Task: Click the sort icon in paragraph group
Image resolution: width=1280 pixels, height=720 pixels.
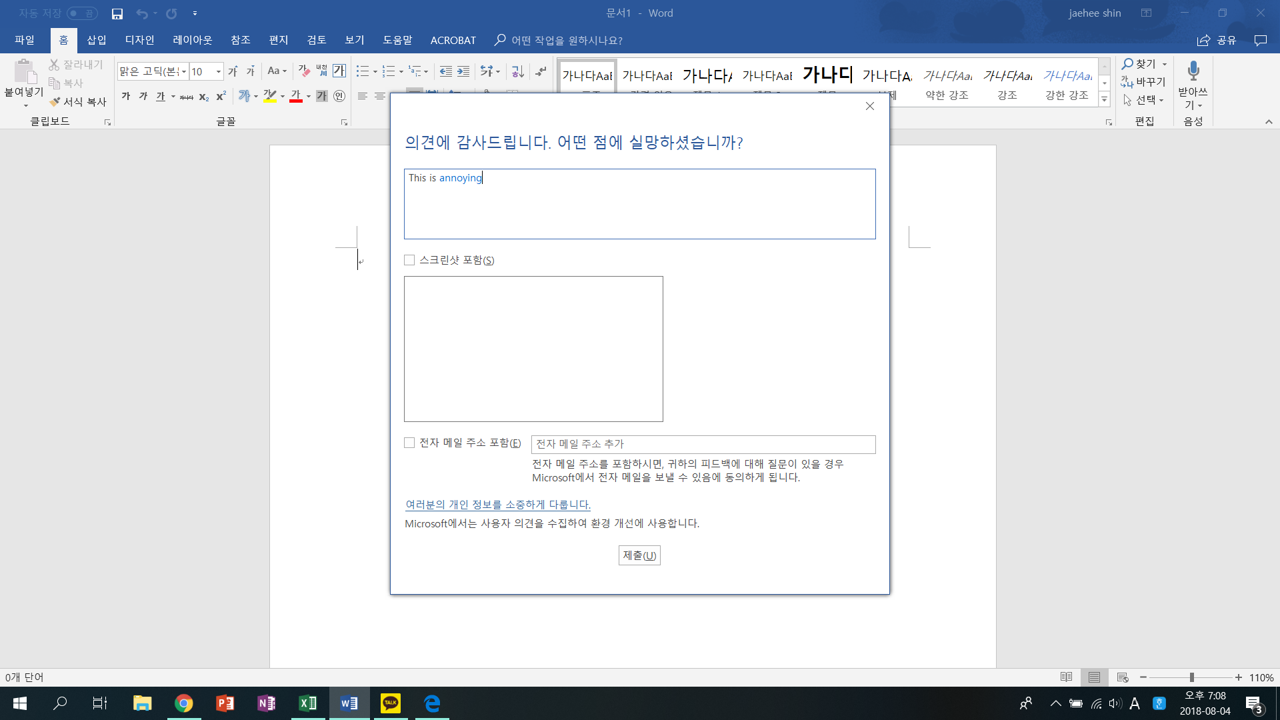Action: click(517, 71)
